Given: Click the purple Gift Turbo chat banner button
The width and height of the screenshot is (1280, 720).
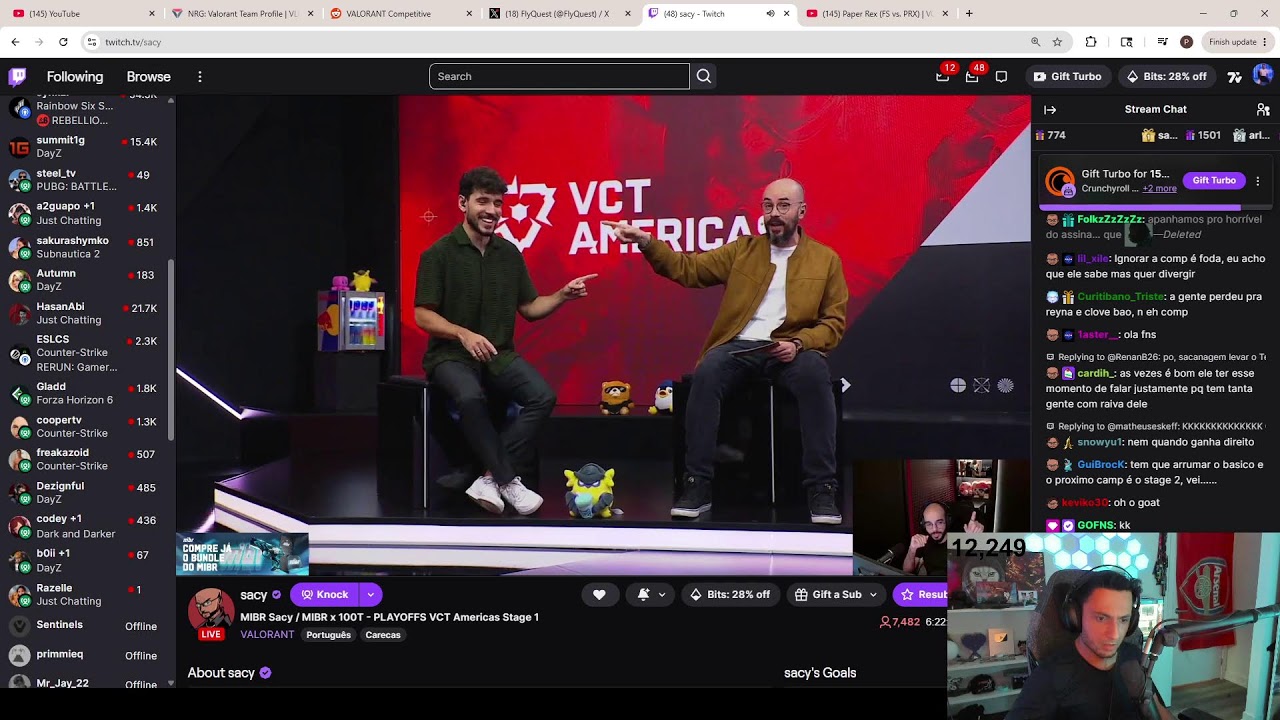Looking at the screenshot, I should pyautogui.click(x=1214, y=180).
